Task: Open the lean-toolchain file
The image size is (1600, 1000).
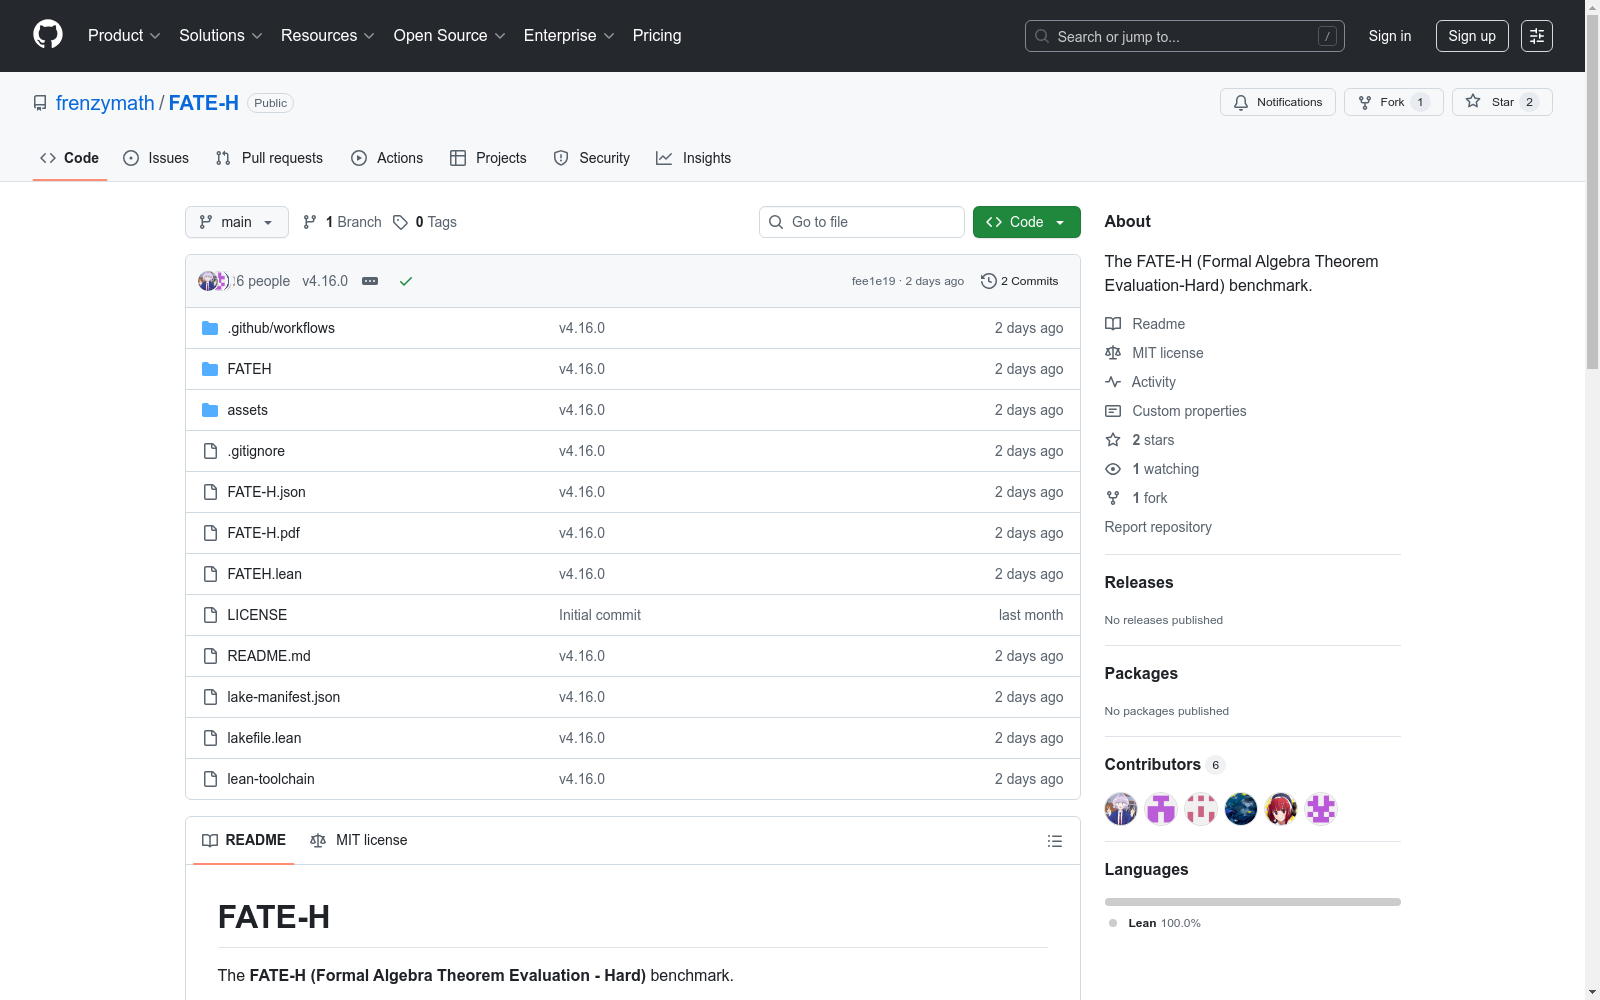Action: [x=270, y=779]
